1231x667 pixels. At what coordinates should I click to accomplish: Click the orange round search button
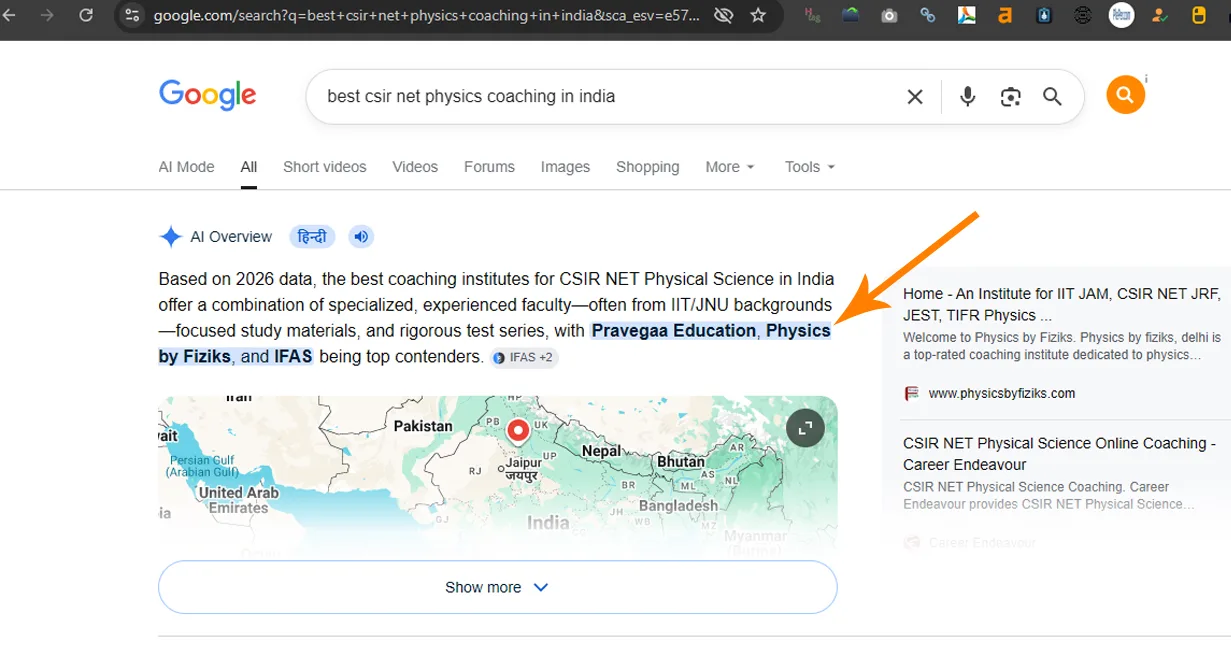[x=1125, y=95]
